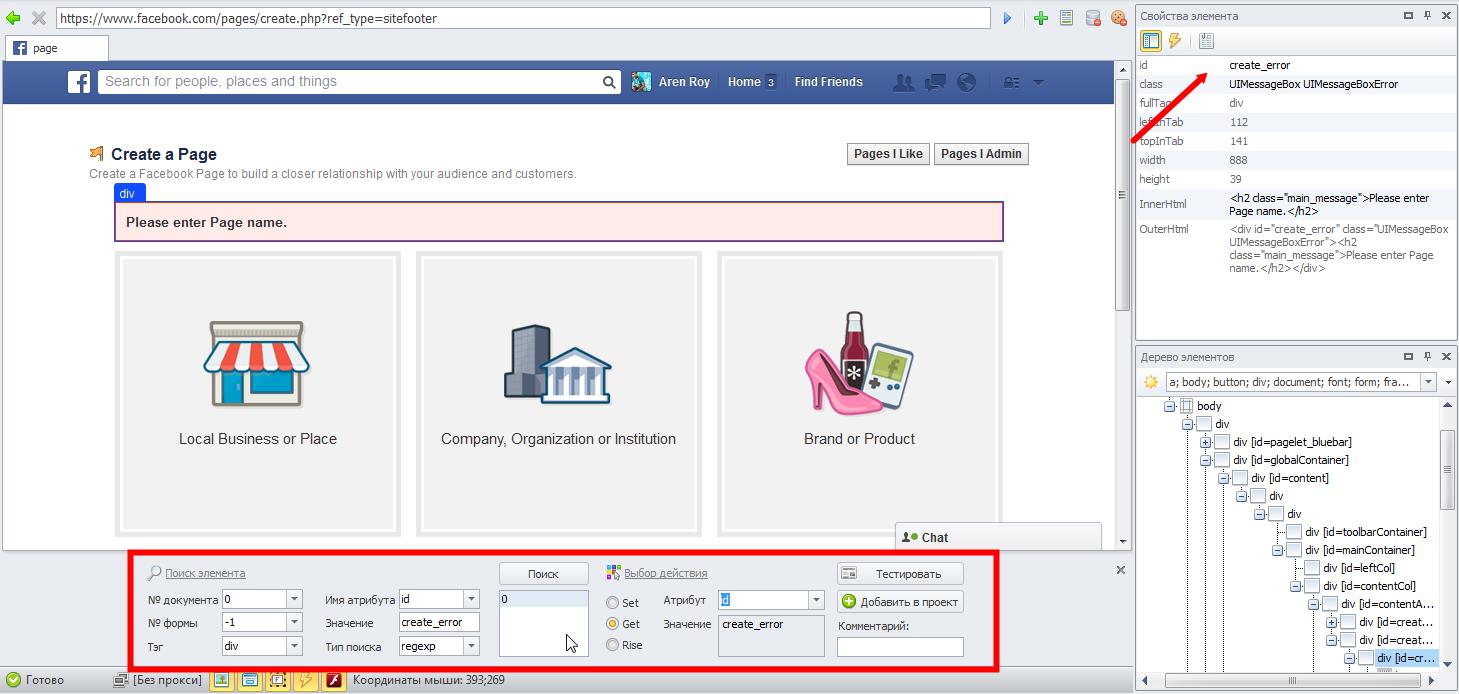Click the search magnifier in Facebook search
The height and width of the screenshot is (694, 1459).
click(609, 82)
